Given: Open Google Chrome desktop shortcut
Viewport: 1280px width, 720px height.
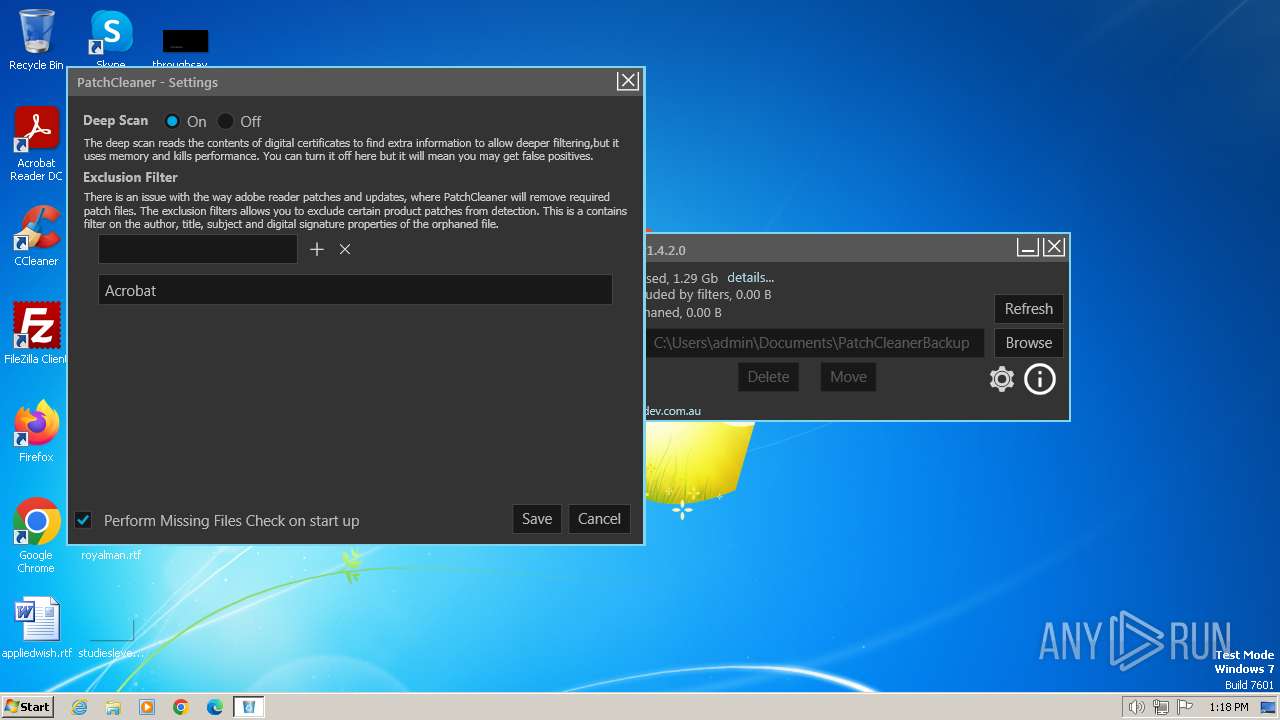Looking at the screenshot, I should (x=36, y=535).
